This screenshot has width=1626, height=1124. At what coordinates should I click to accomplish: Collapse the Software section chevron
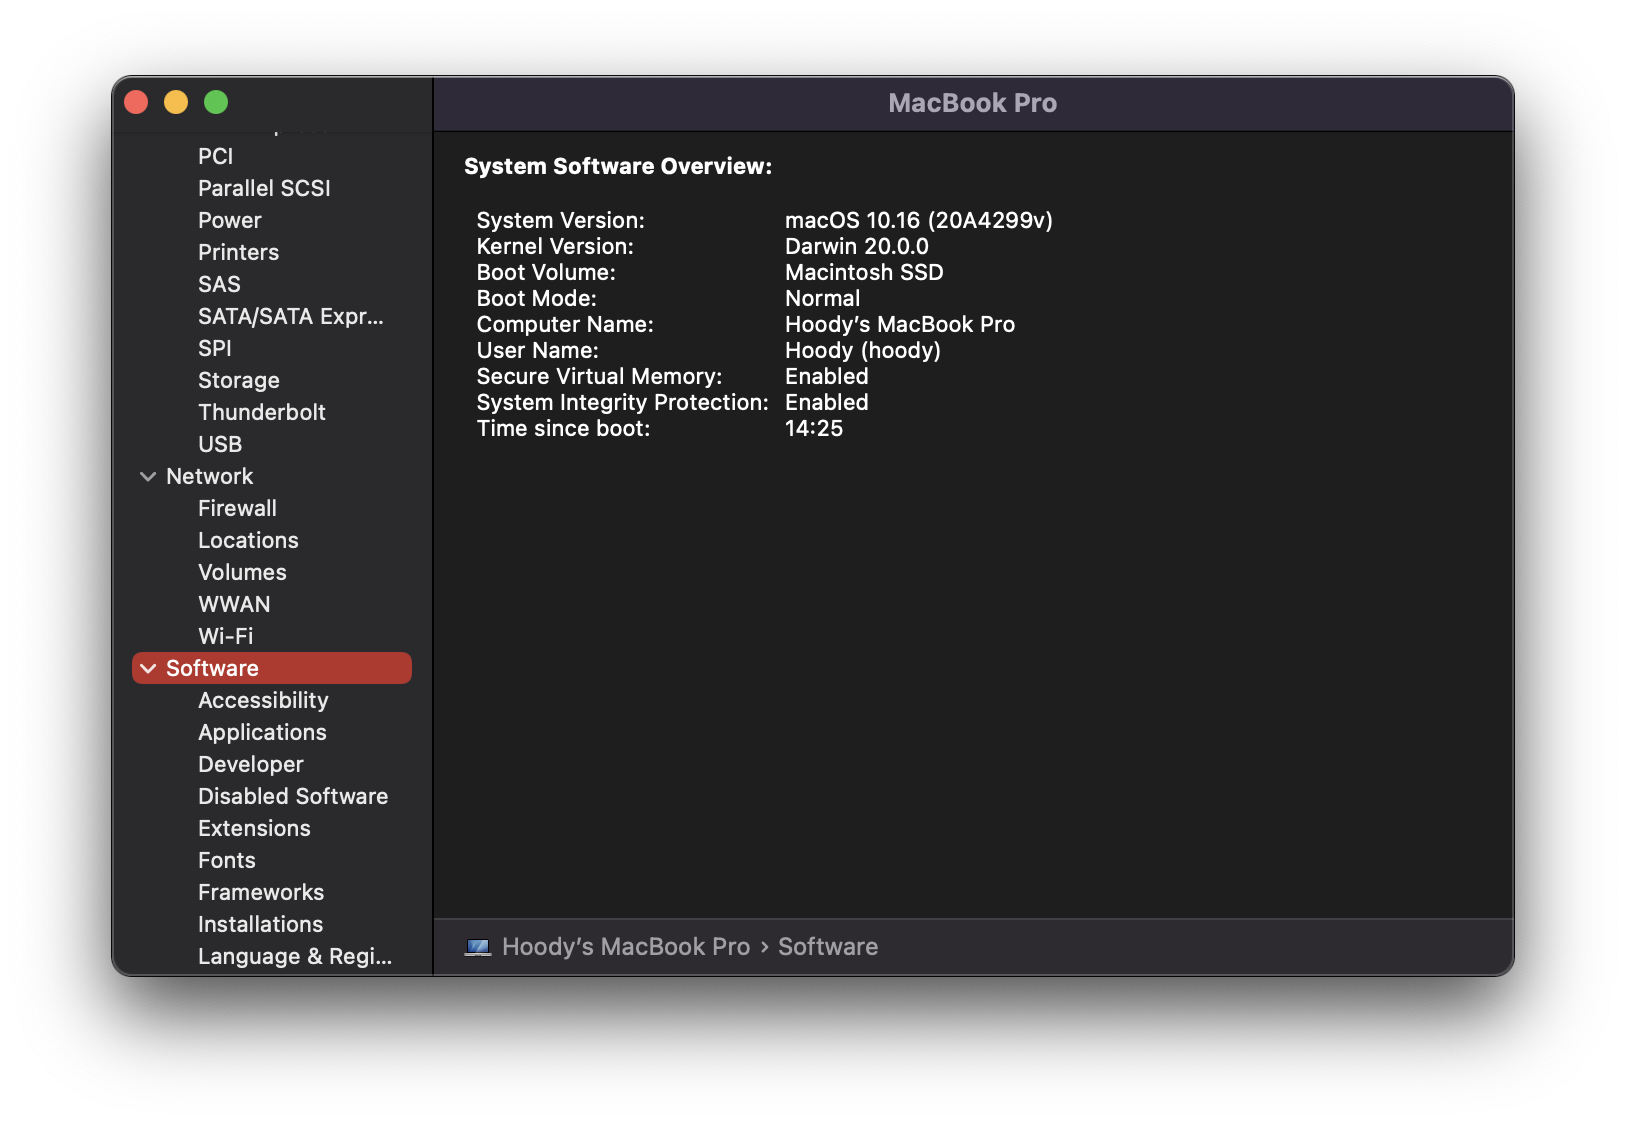coord(148,669)
